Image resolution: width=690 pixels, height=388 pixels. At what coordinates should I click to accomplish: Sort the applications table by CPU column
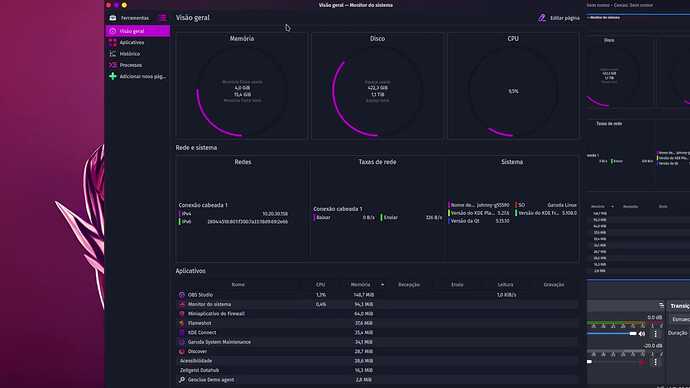320,285
